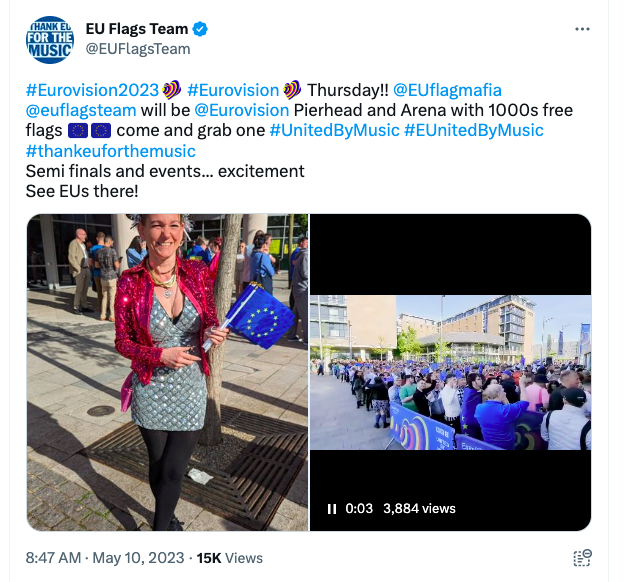The image size is (624, 582).
Task: Open the #EUnitedByMusic hashtag
Action: [474, 131]
